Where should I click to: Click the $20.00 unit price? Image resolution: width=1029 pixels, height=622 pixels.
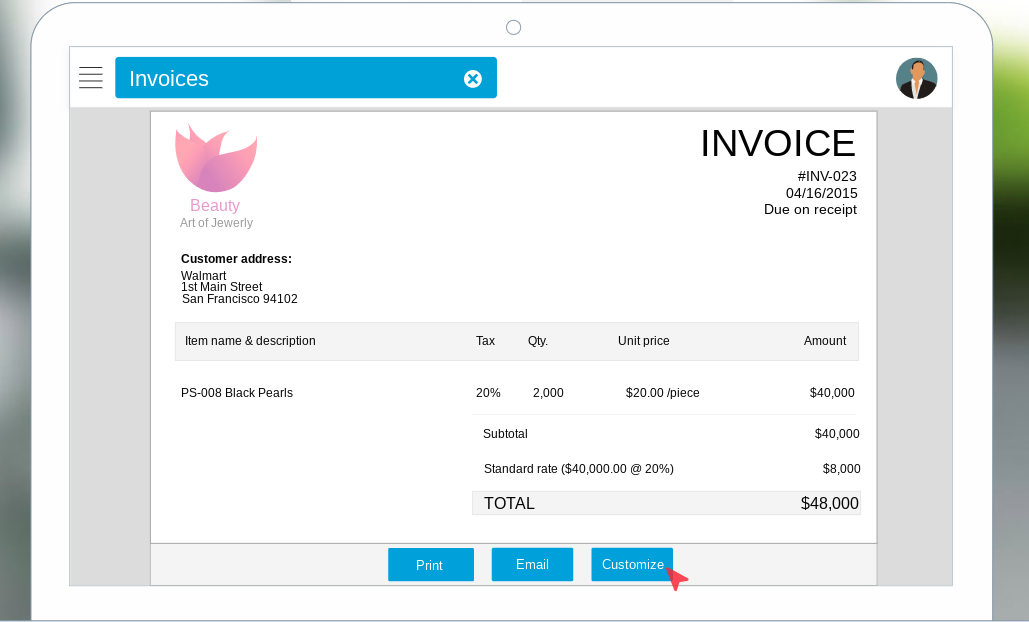[x=643, y=393]
